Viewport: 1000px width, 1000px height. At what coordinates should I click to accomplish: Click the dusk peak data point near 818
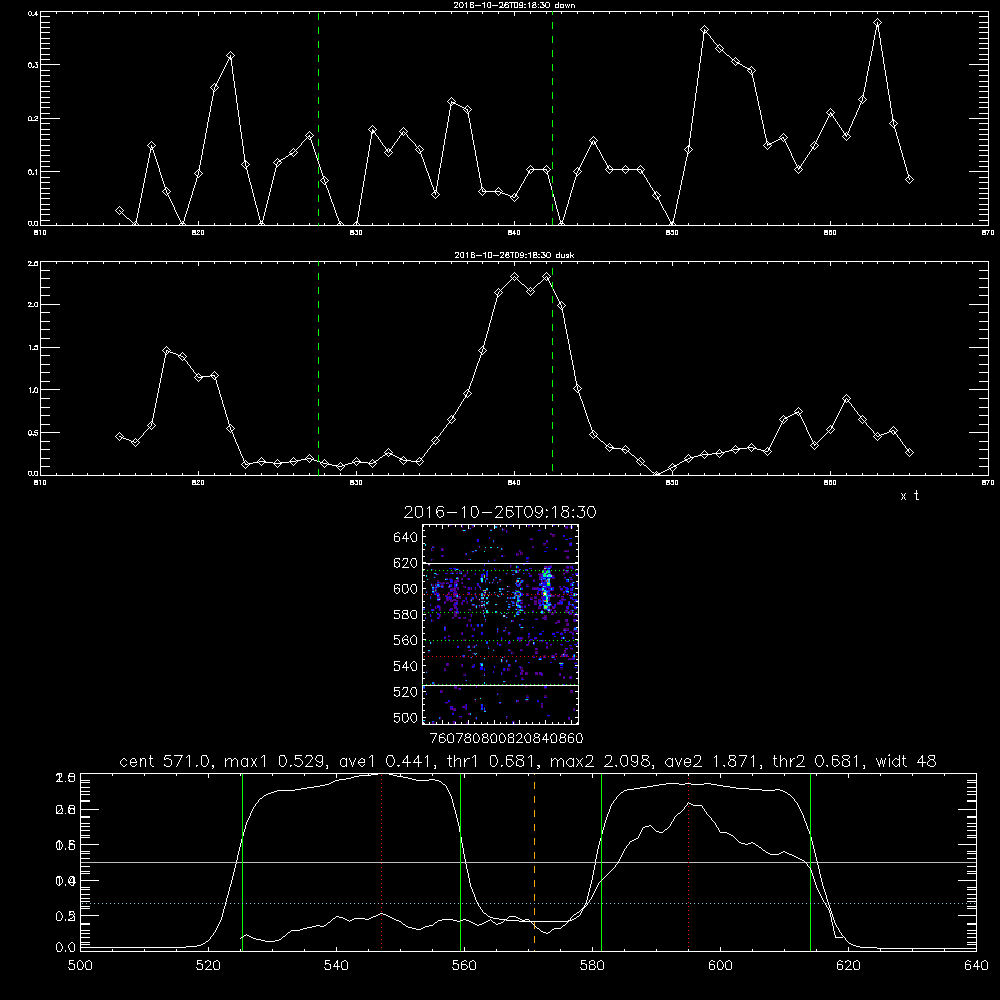[166, 351]
